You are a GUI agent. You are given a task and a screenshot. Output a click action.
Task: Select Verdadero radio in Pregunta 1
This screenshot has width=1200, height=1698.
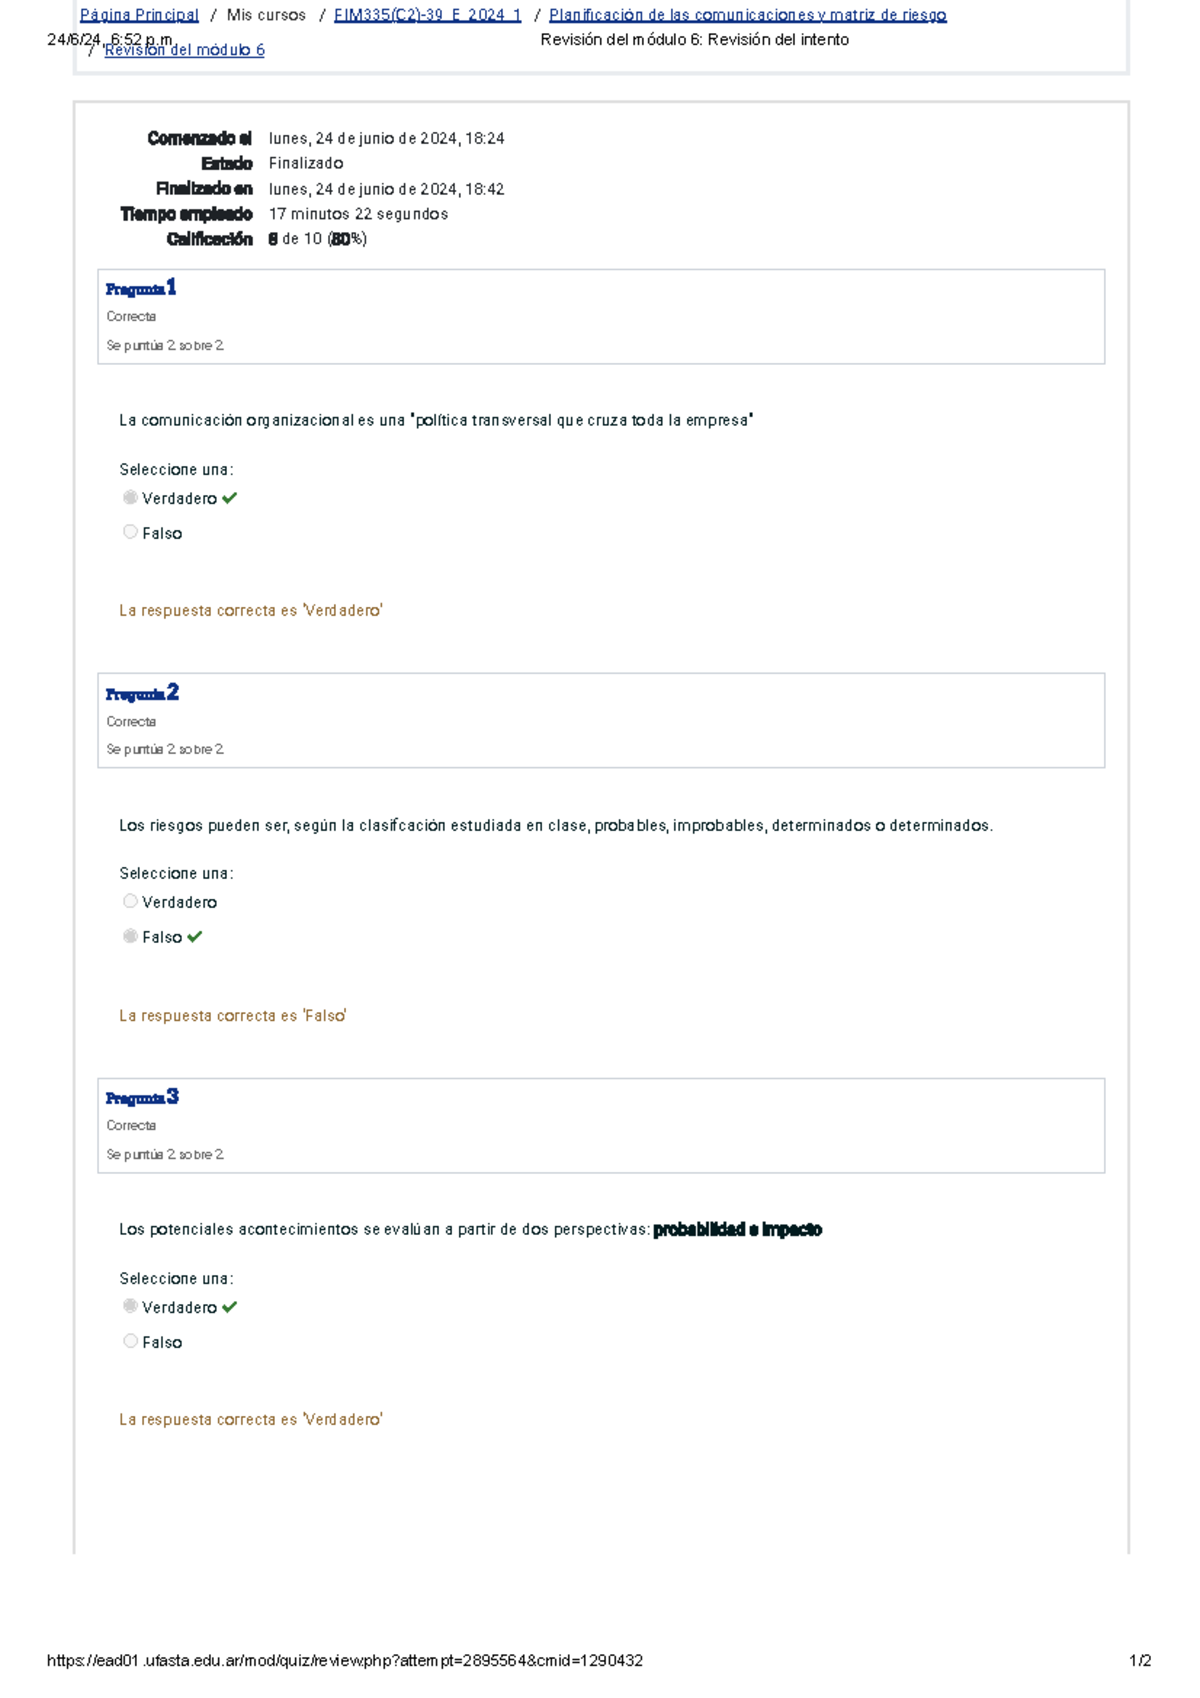(x=130, y=498)
